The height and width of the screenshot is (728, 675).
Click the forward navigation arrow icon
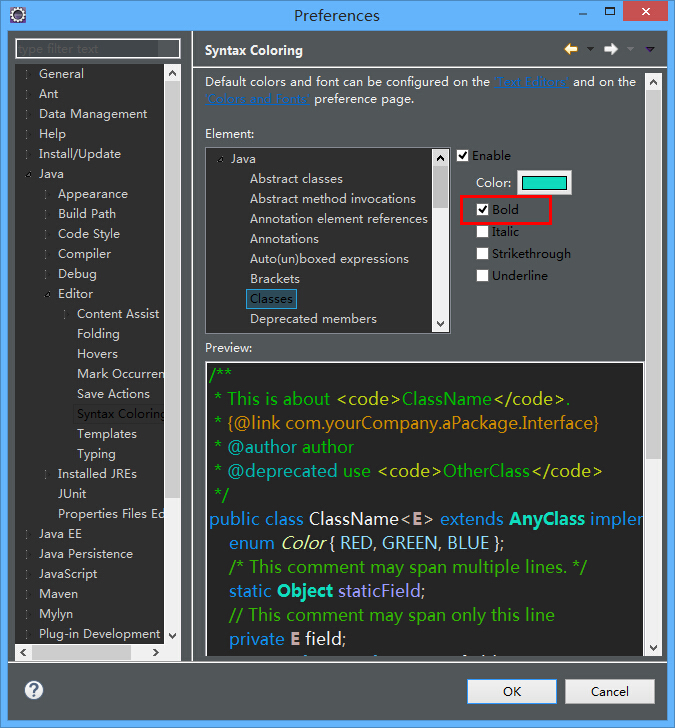point(610,49)
